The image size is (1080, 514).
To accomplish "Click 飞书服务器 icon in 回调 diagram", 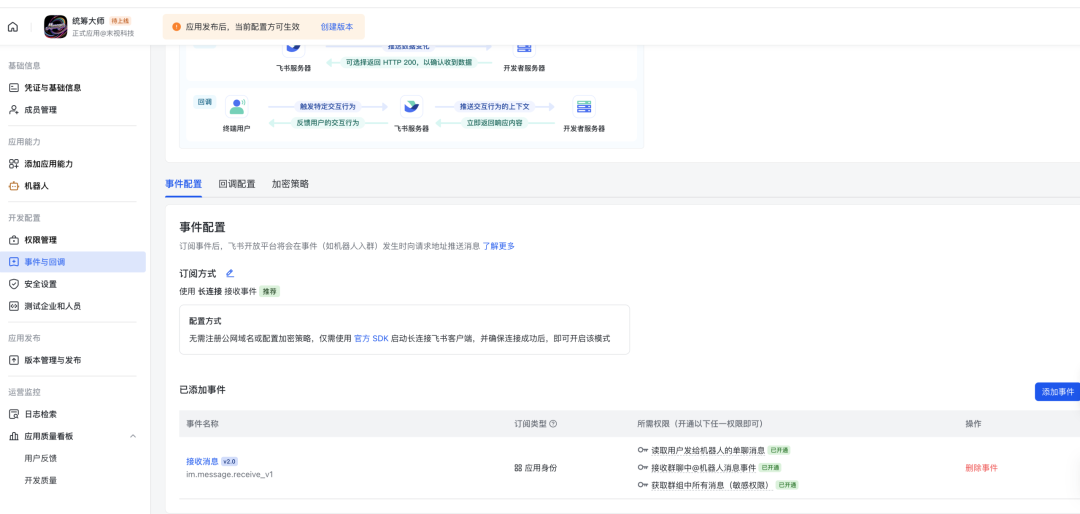I will point(411,107).
